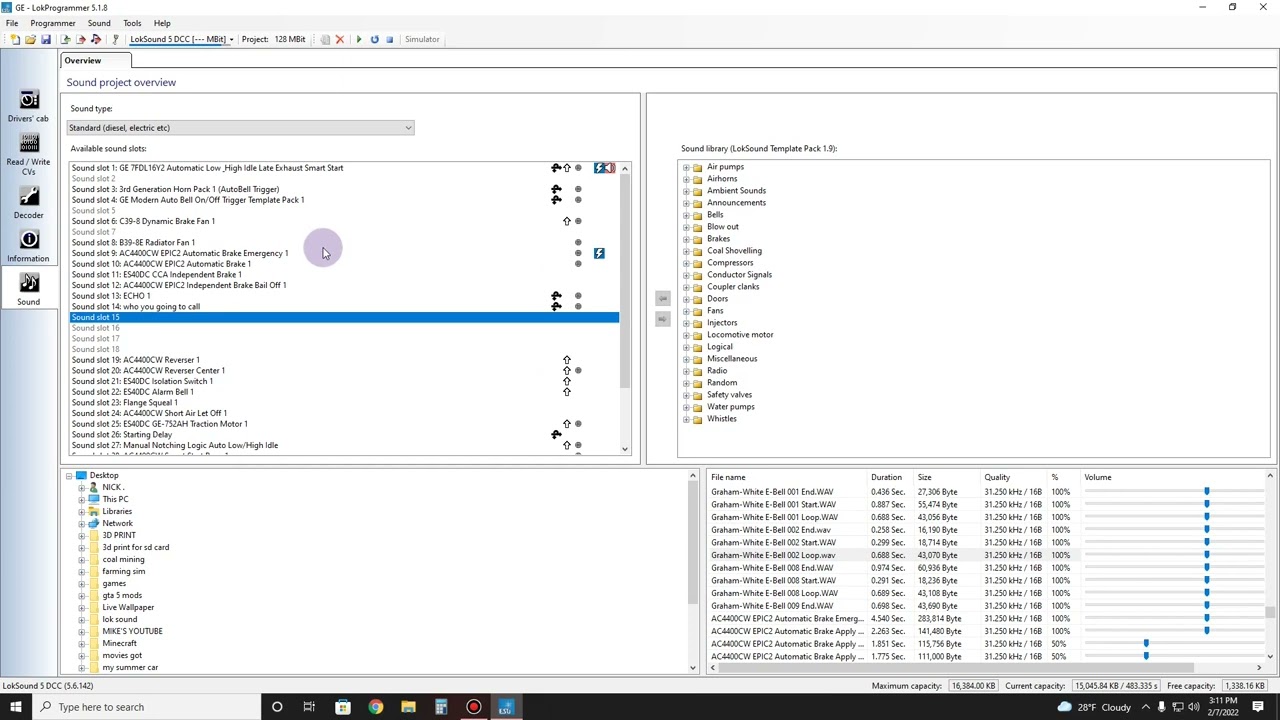This screenshot has width=1280, height=720.
Task: Click the blue loop playback toolbar icon
Action: (374, 39)
